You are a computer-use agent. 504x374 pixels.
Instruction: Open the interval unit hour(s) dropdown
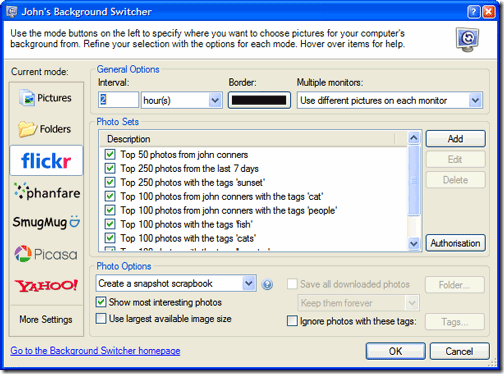tap(215, 100)
